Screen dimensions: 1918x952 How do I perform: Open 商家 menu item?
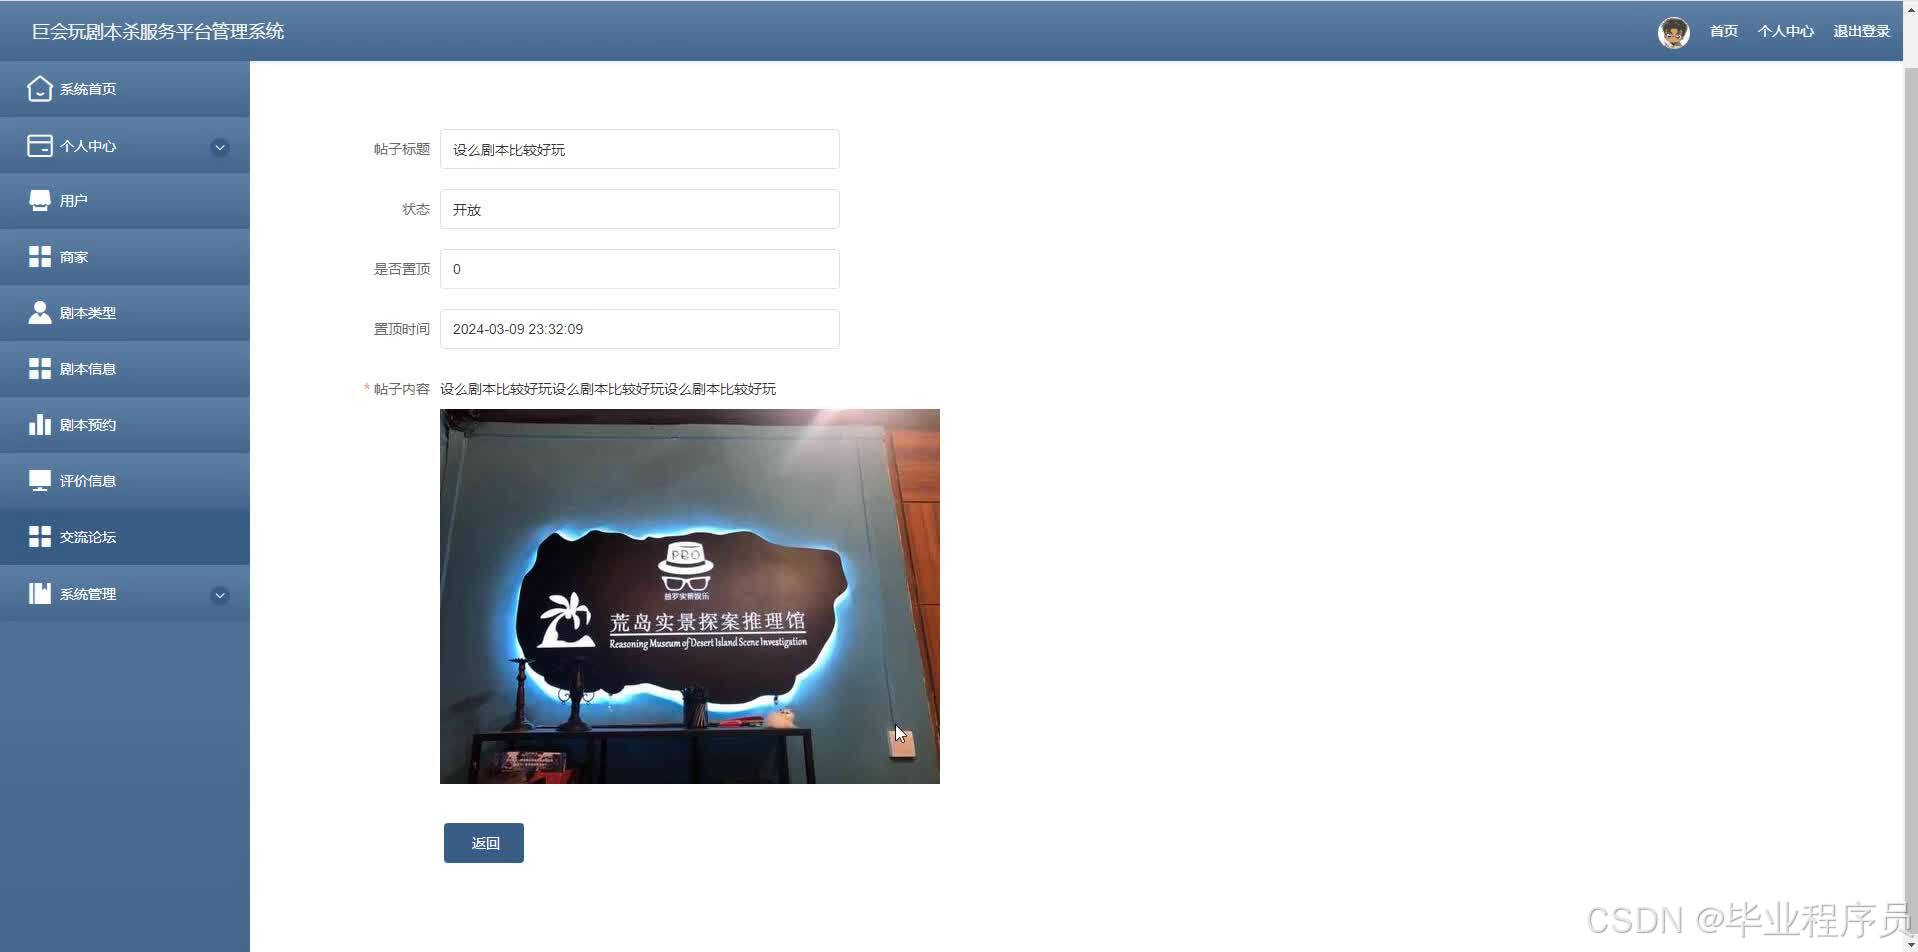[x=125, y=257]
